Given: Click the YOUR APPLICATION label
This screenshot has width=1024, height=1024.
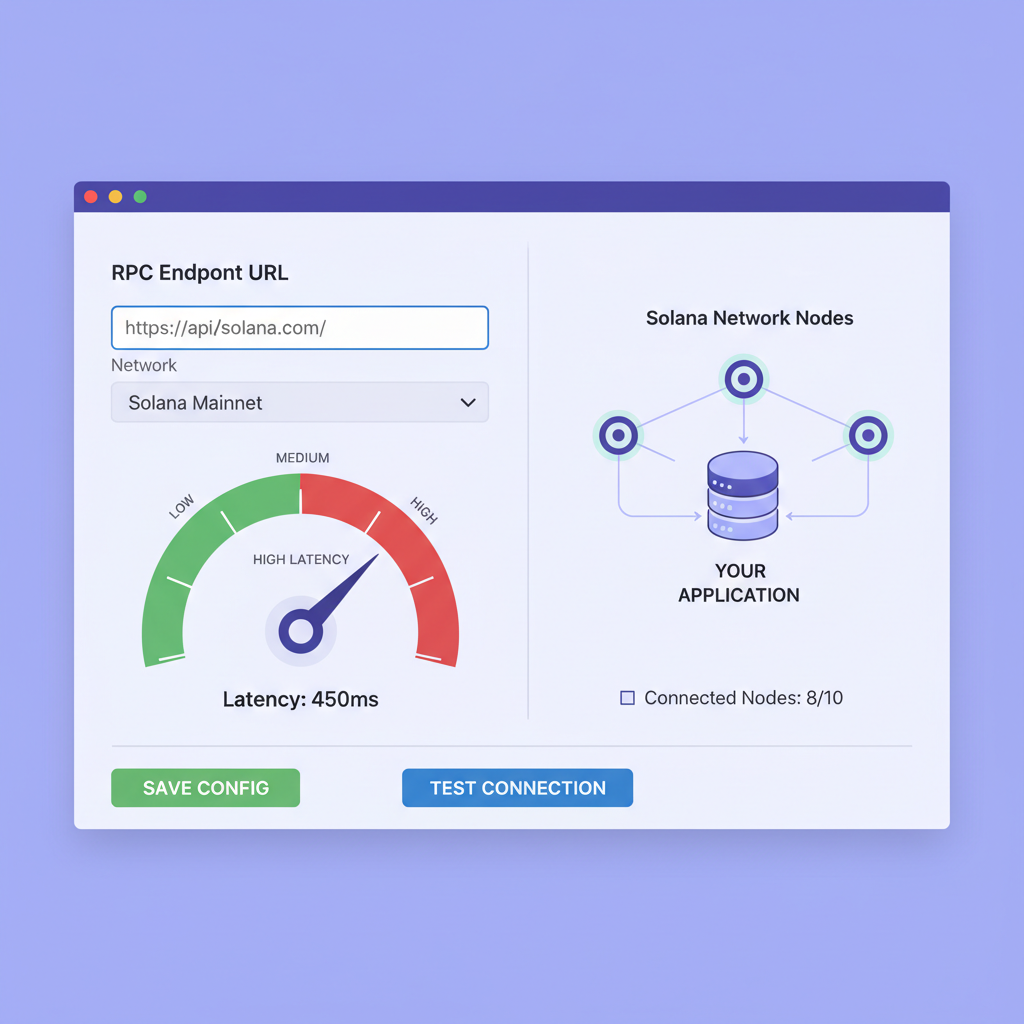Looking at the screenshot, I should click(739, 583).
